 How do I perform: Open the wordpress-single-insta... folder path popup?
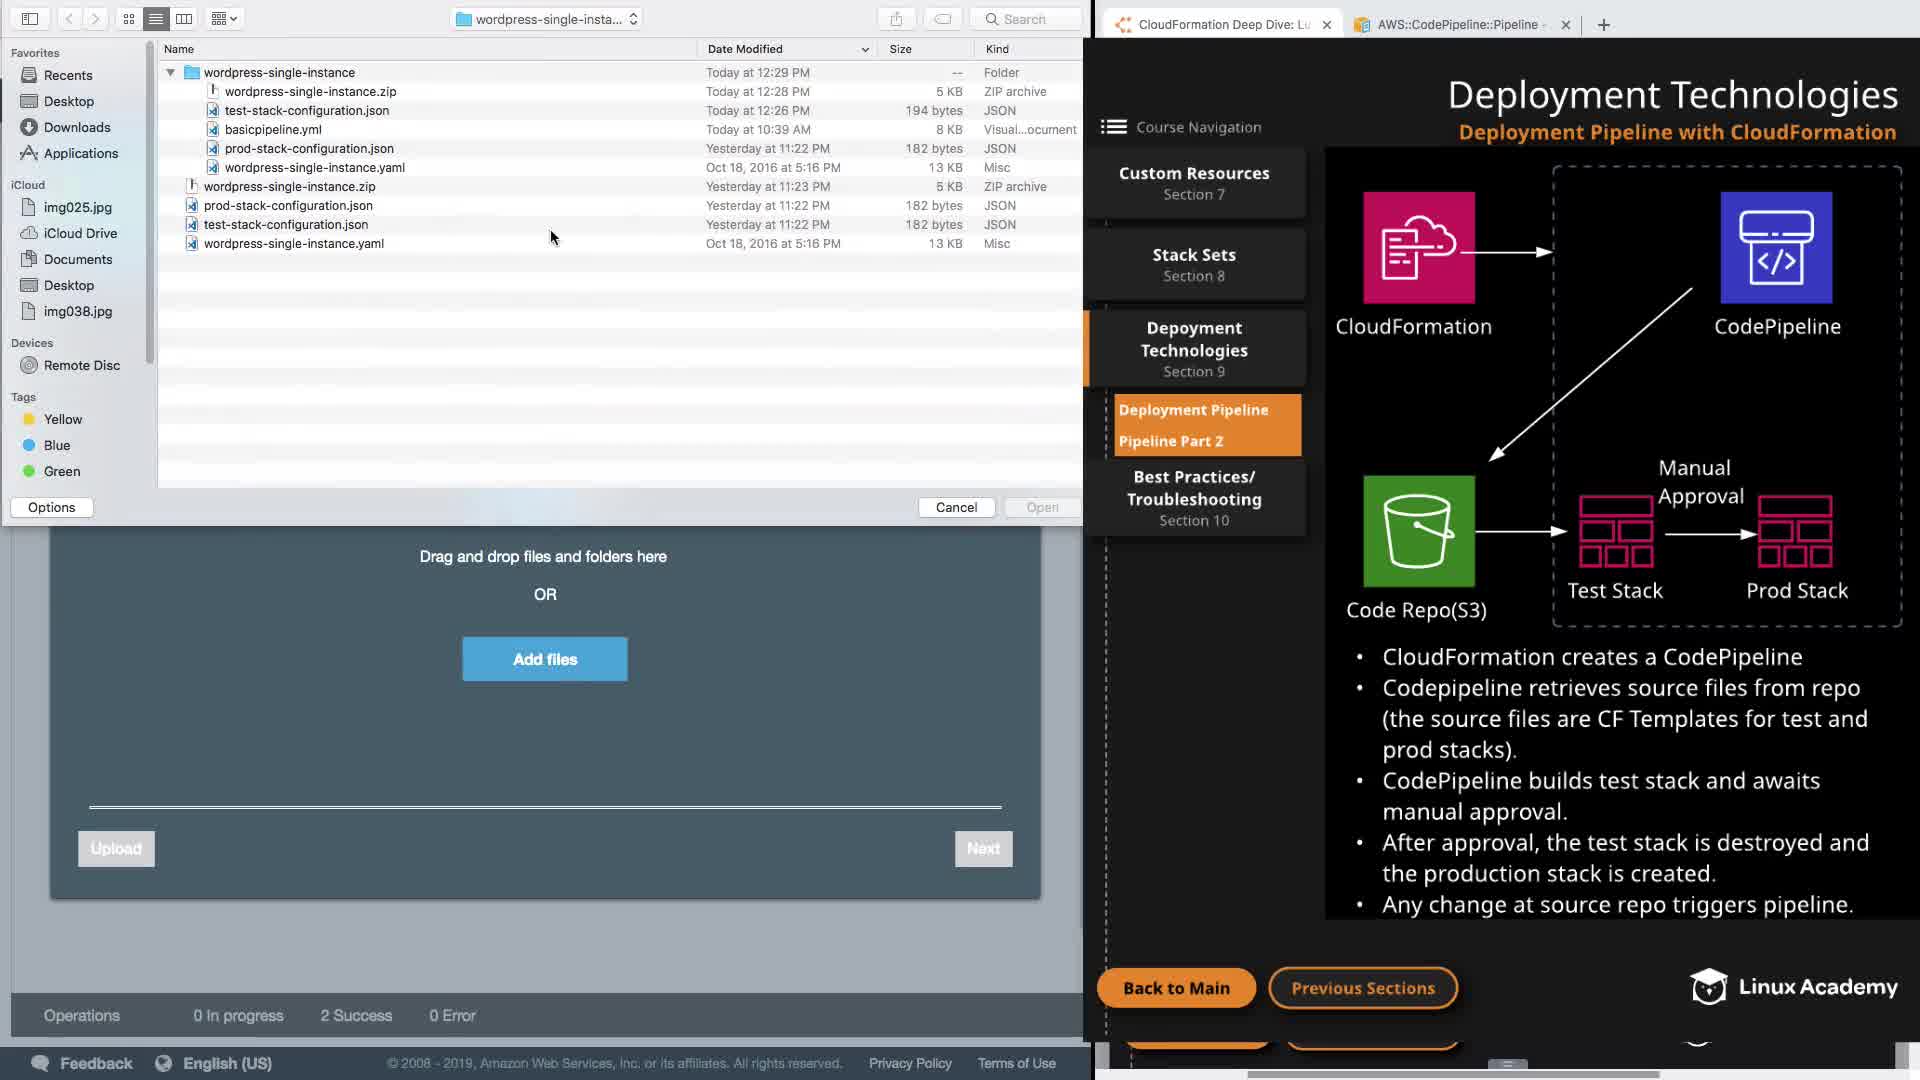[x=546, y=19]
